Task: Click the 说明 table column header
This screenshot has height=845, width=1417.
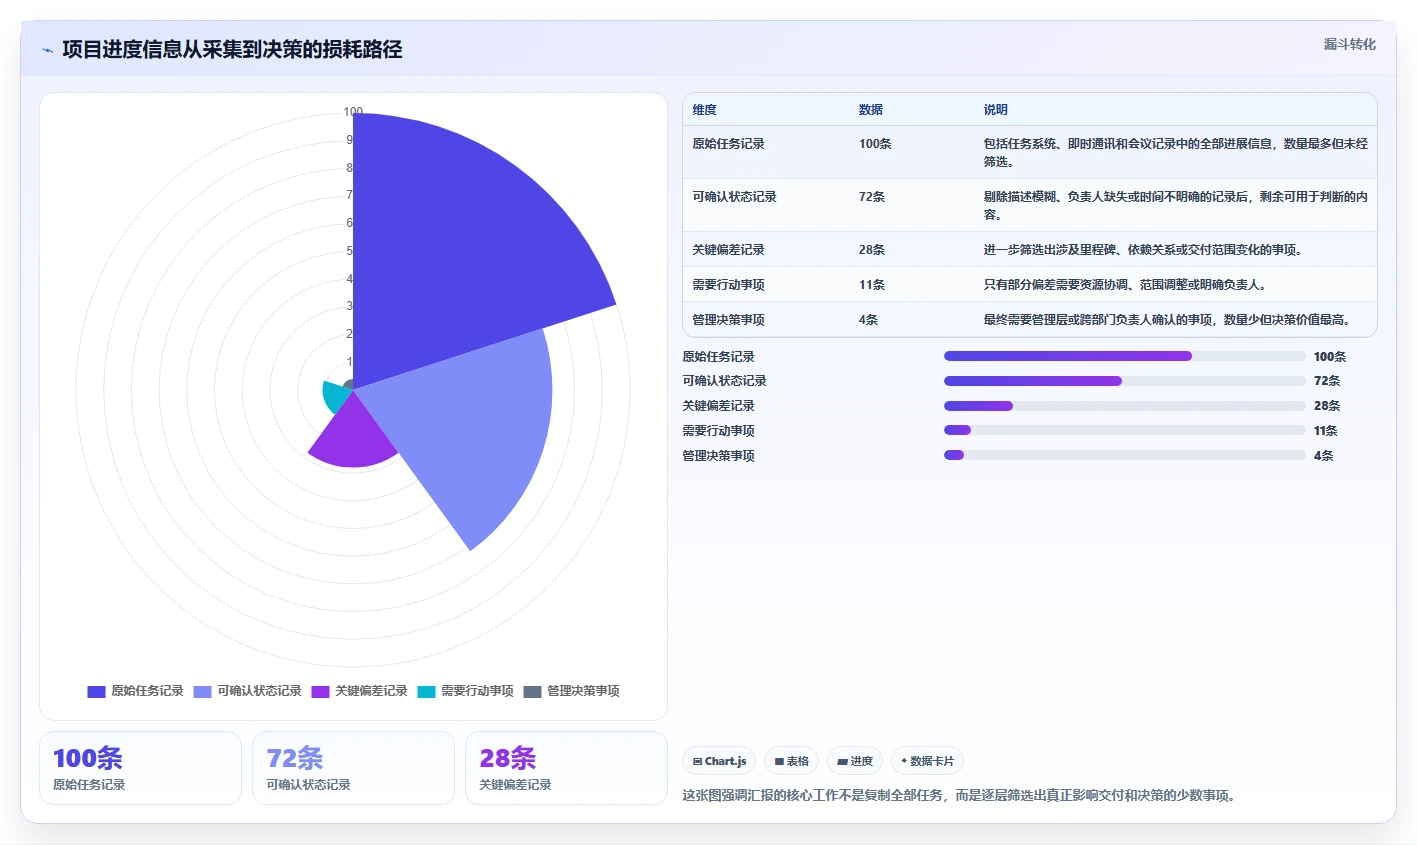Action: (x=995, y=110)
